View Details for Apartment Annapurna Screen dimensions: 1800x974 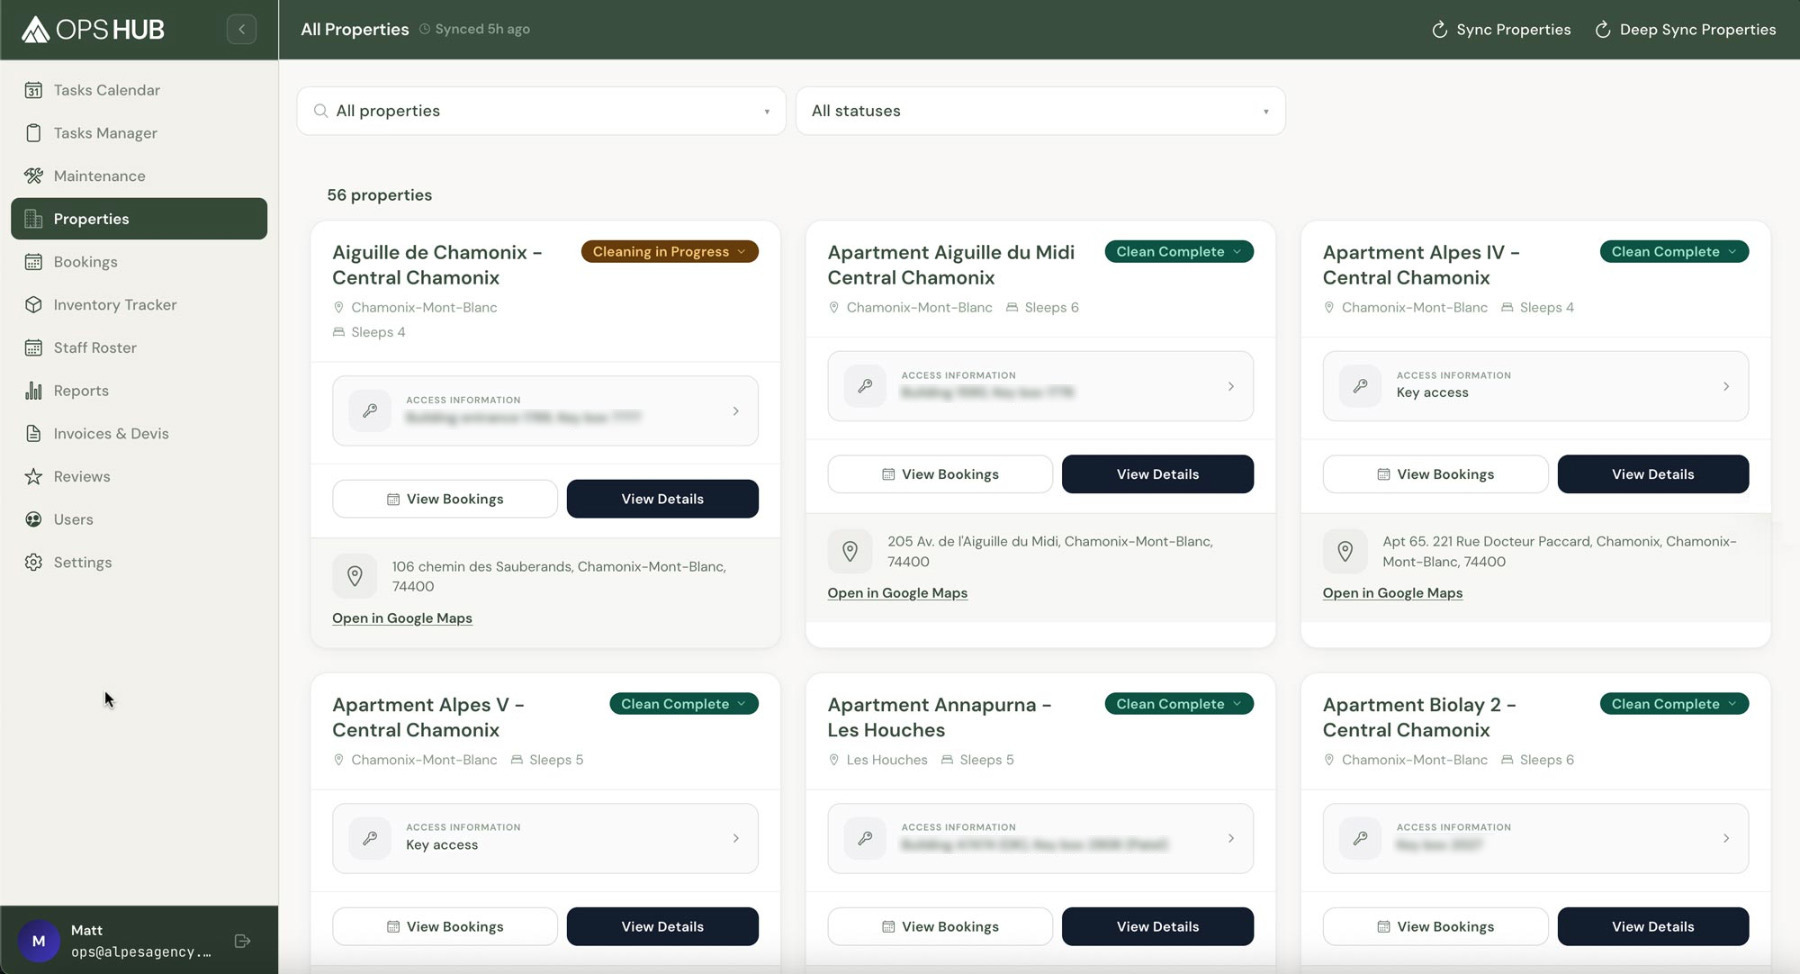[1158, 927]
